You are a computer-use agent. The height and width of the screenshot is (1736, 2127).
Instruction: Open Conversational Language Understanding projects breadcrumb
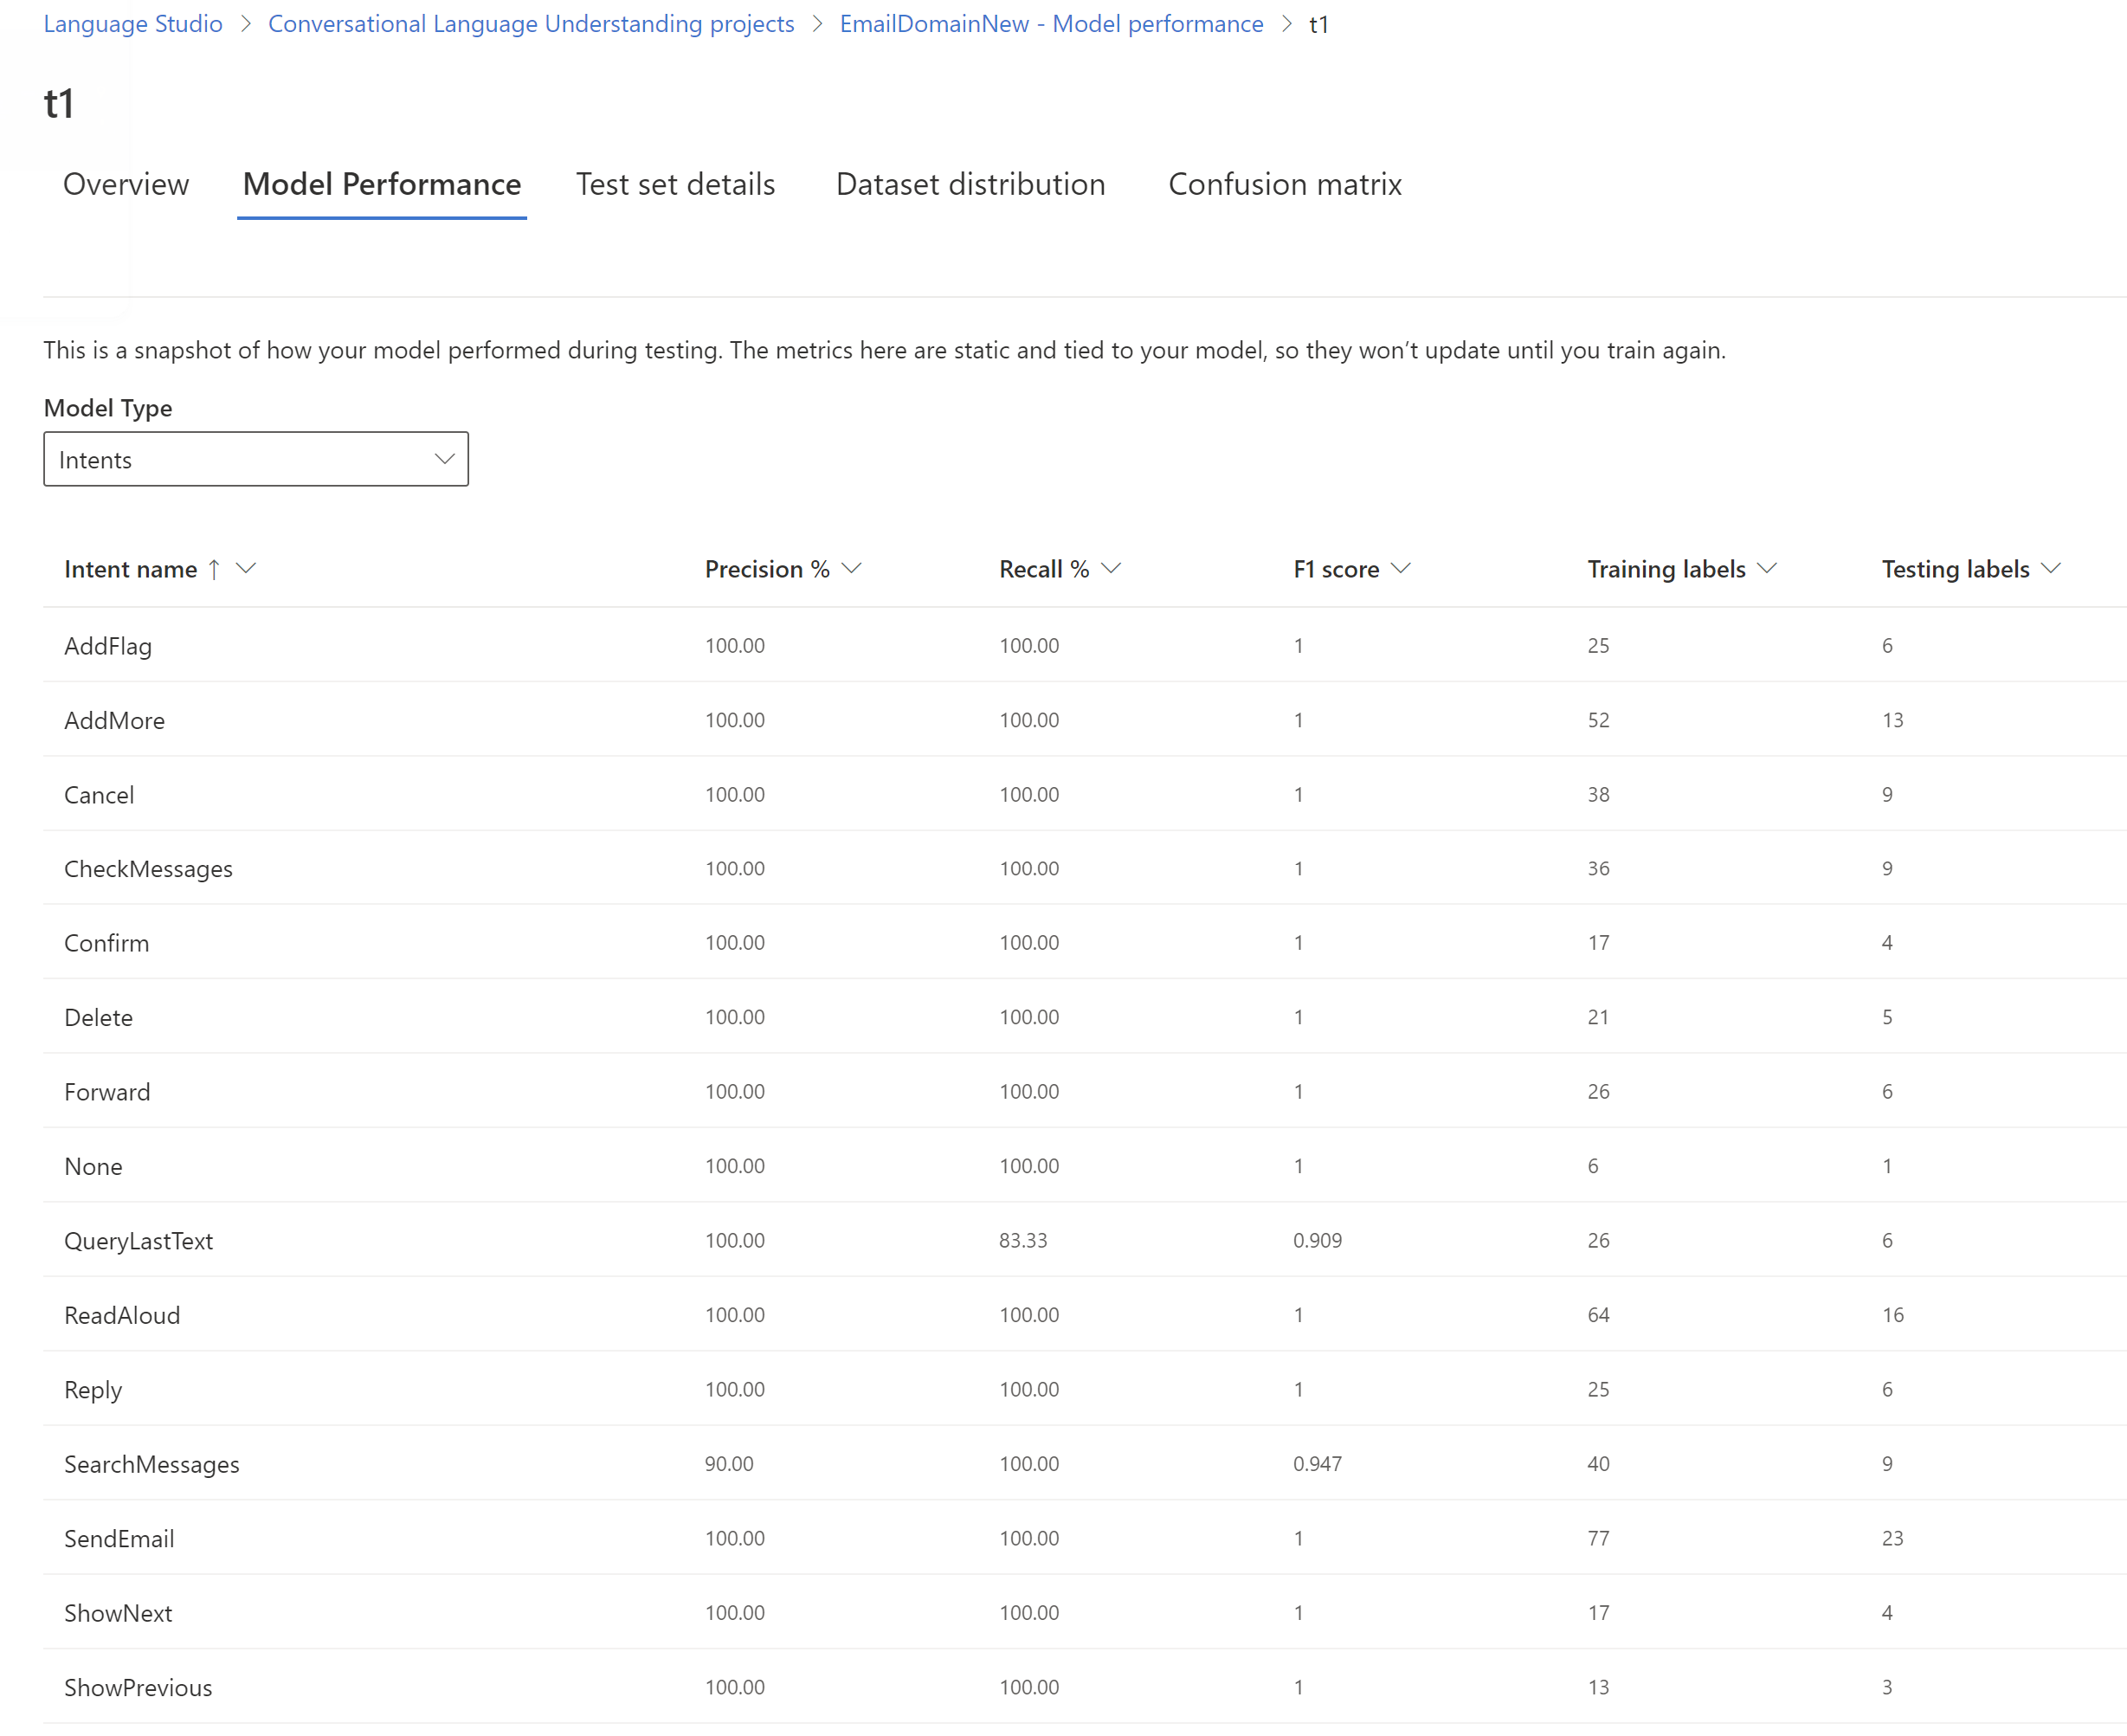[x=531, y=24]
